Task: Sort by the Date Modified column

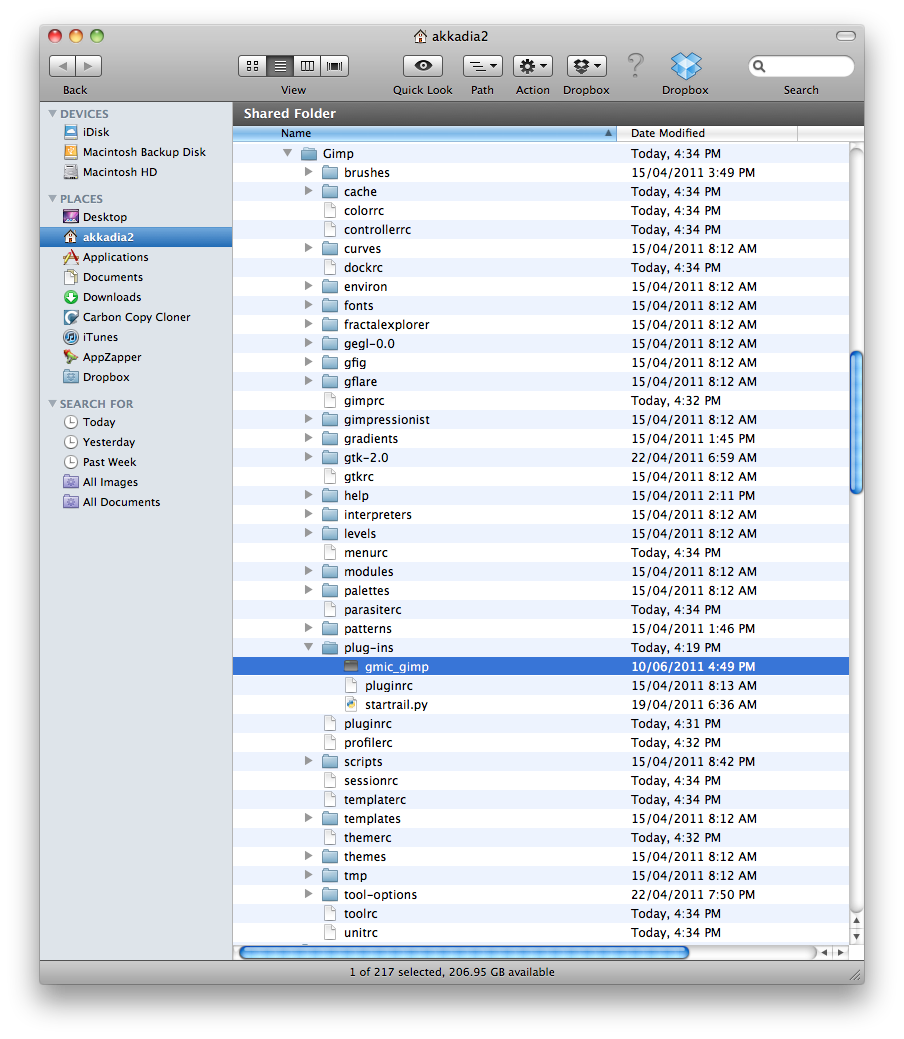Action: pos(706,133)
